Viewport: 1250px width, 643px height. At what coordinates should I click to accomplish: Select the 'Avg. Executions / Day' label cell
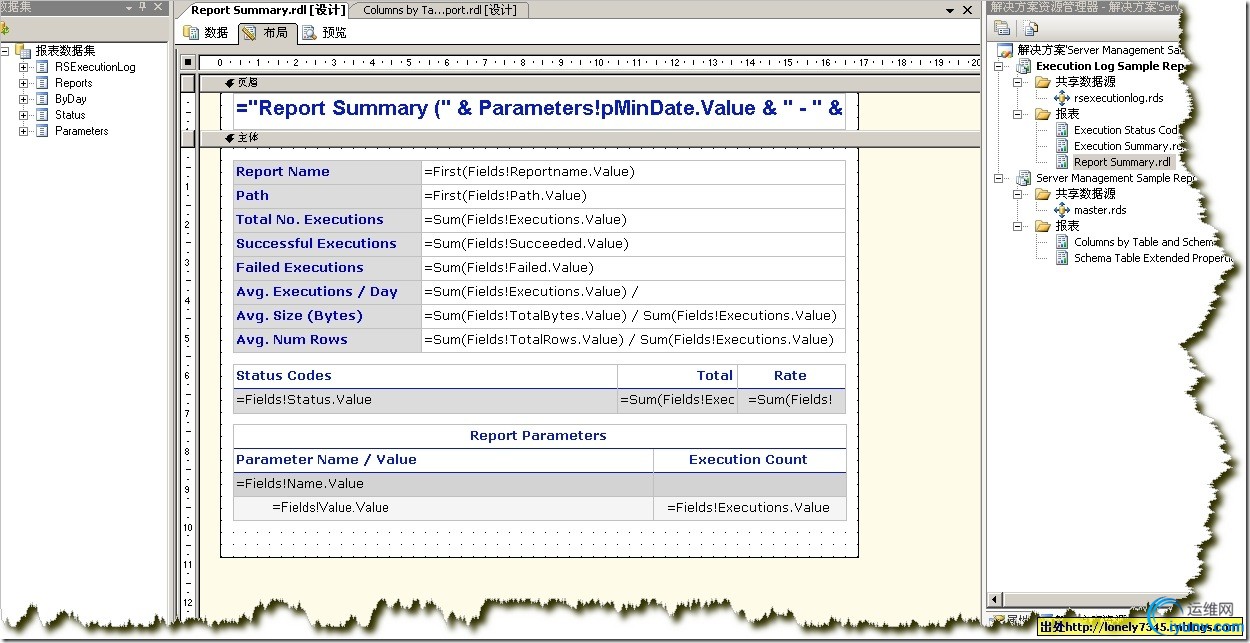coord(327,292)
